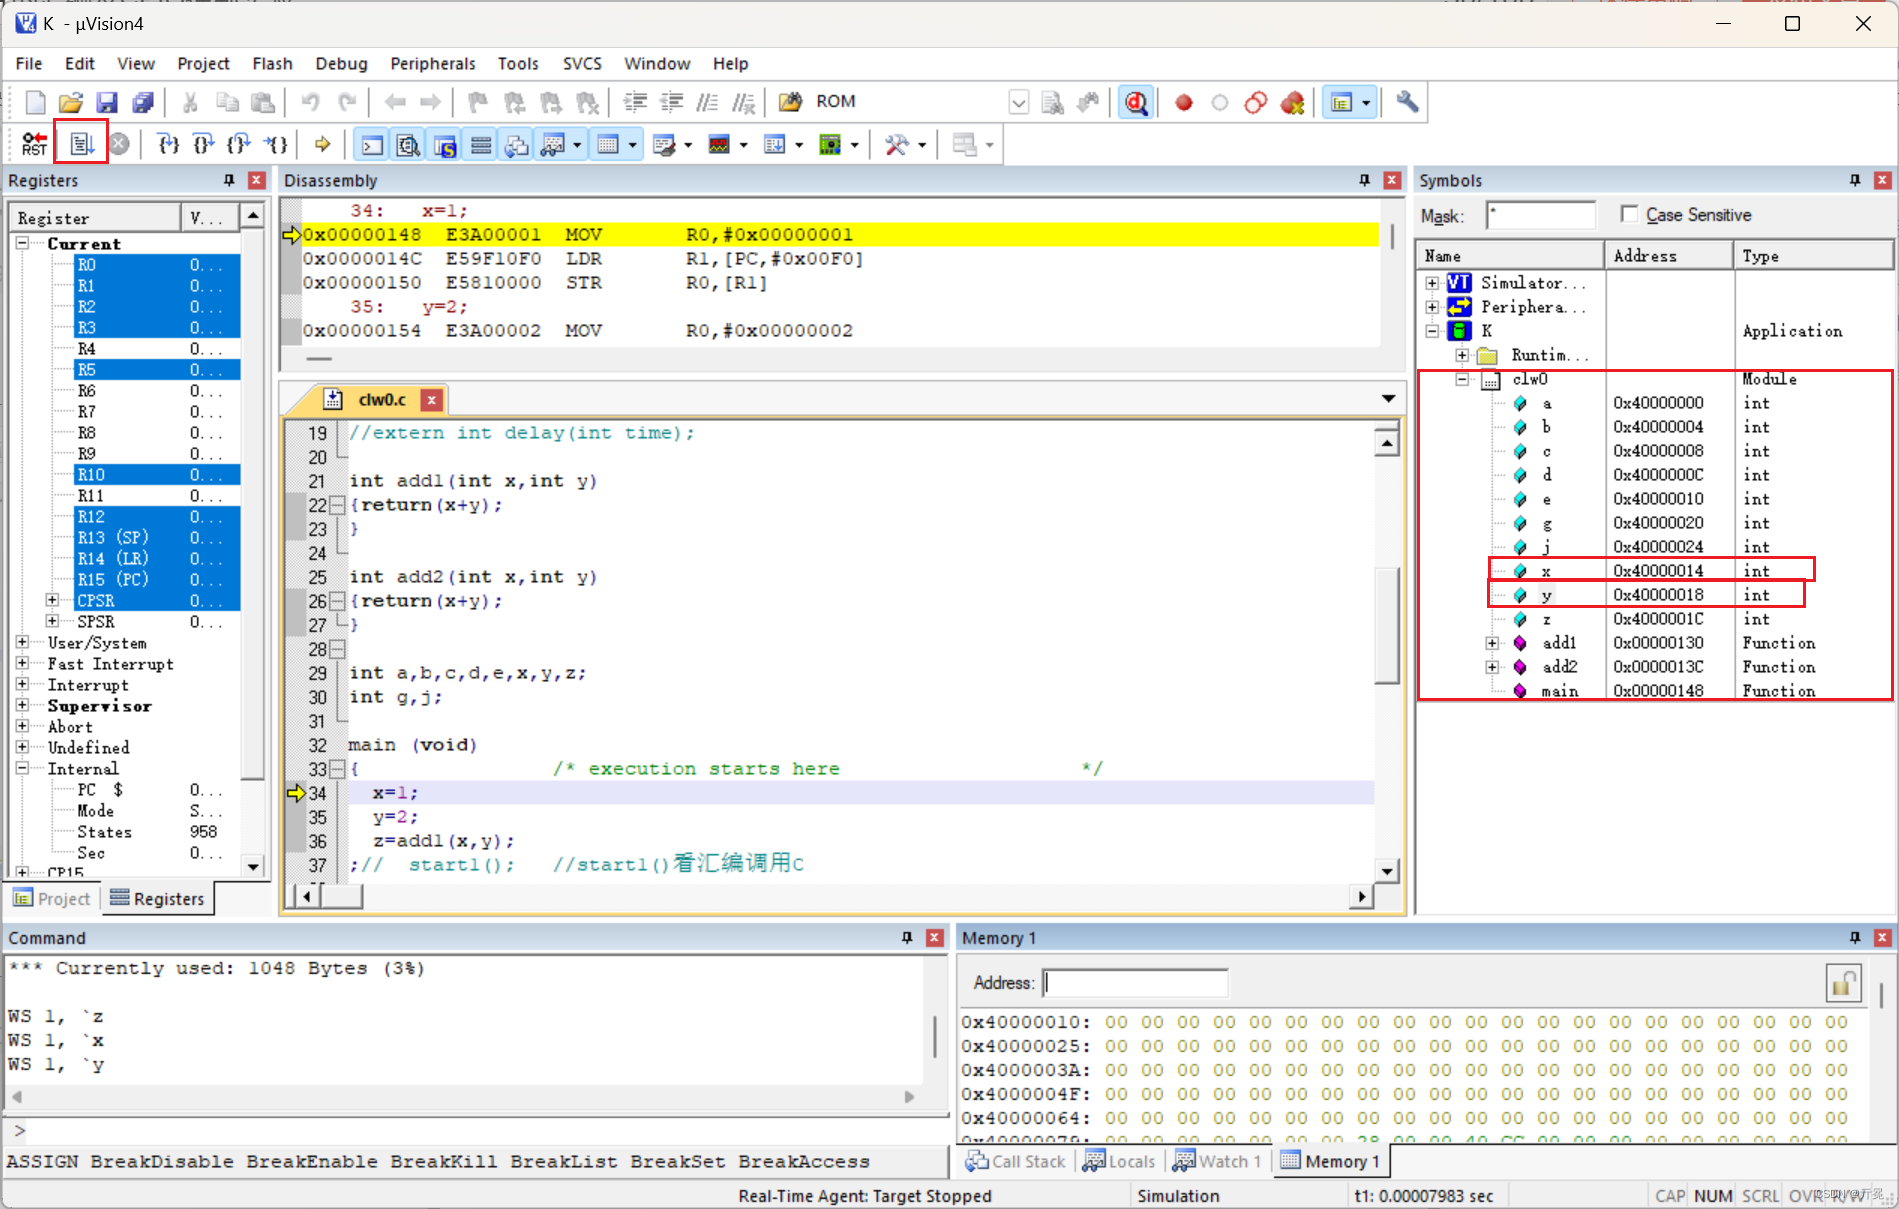Click the Command line input prompt
The width and height of the screenshot is (1899, 1209).
[x=476, y=1131]
